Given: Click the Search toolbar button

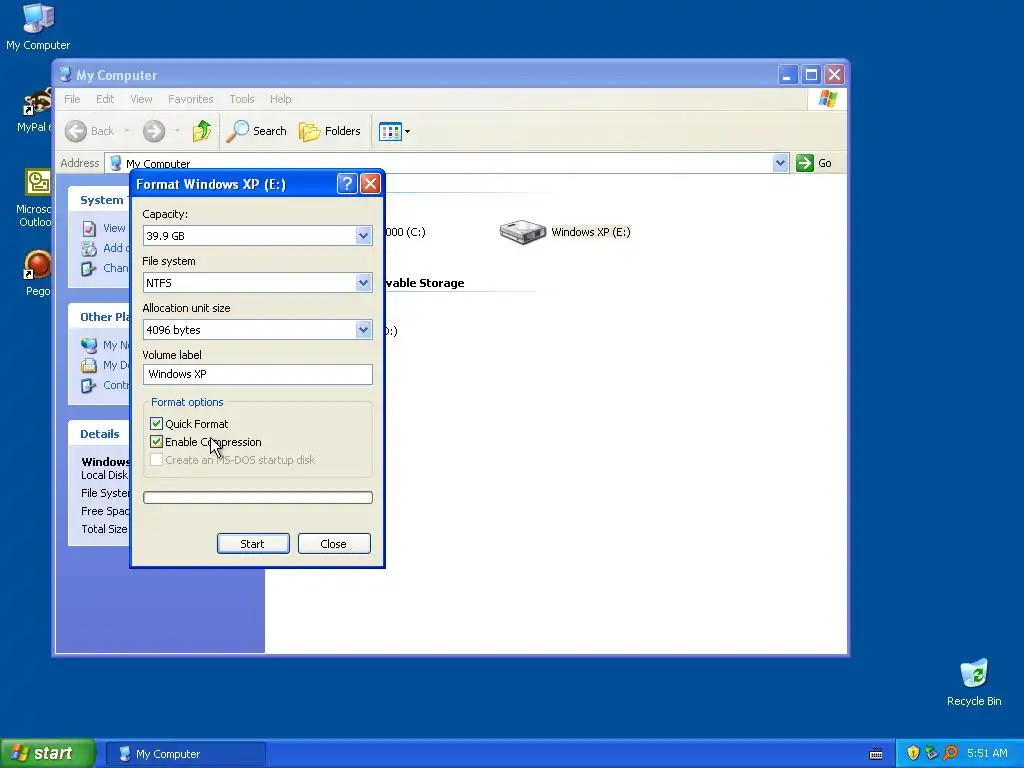Looking at the screenshot, I should [257, 131].
